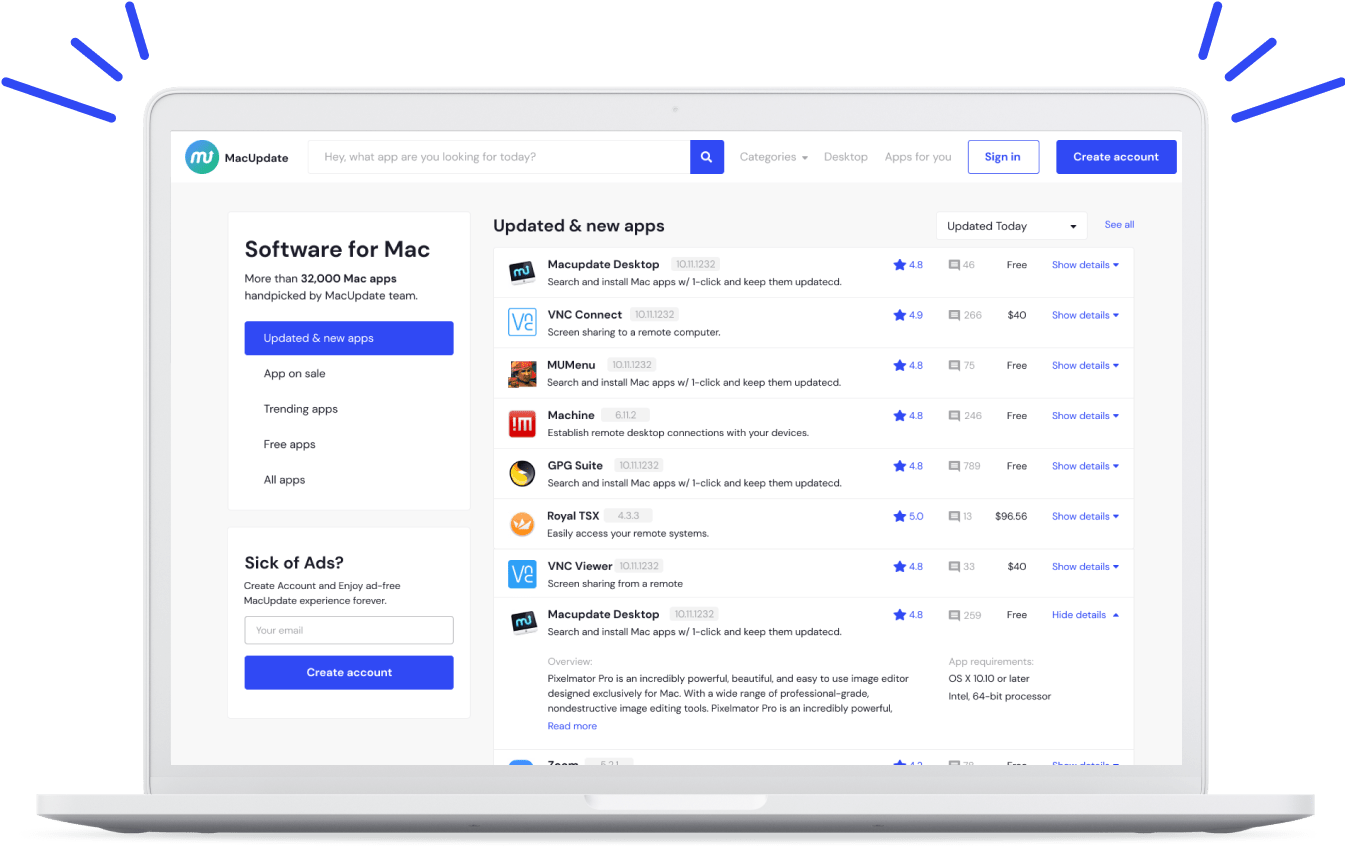
Task: Expand Show details for MUMenu
Action: [1085, 365]
